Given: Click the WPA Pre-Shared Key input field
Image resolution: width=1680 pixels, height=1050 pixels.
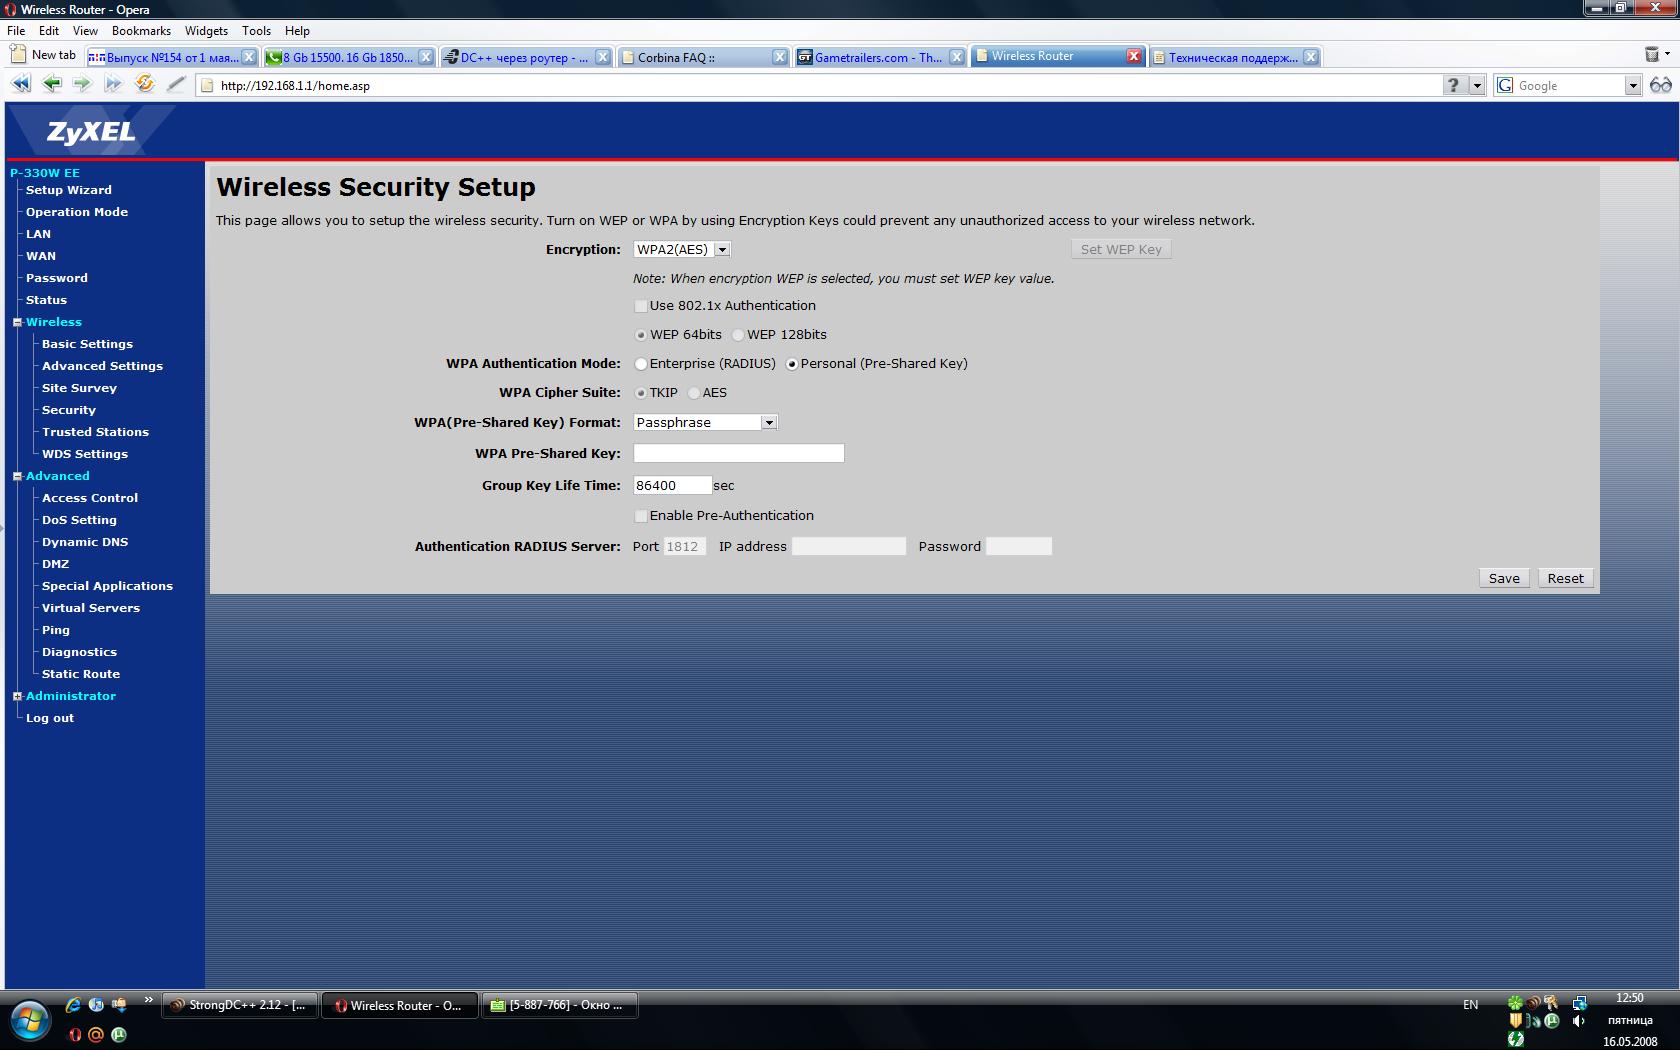Looking at the screenshot, I should click(739, 453).
